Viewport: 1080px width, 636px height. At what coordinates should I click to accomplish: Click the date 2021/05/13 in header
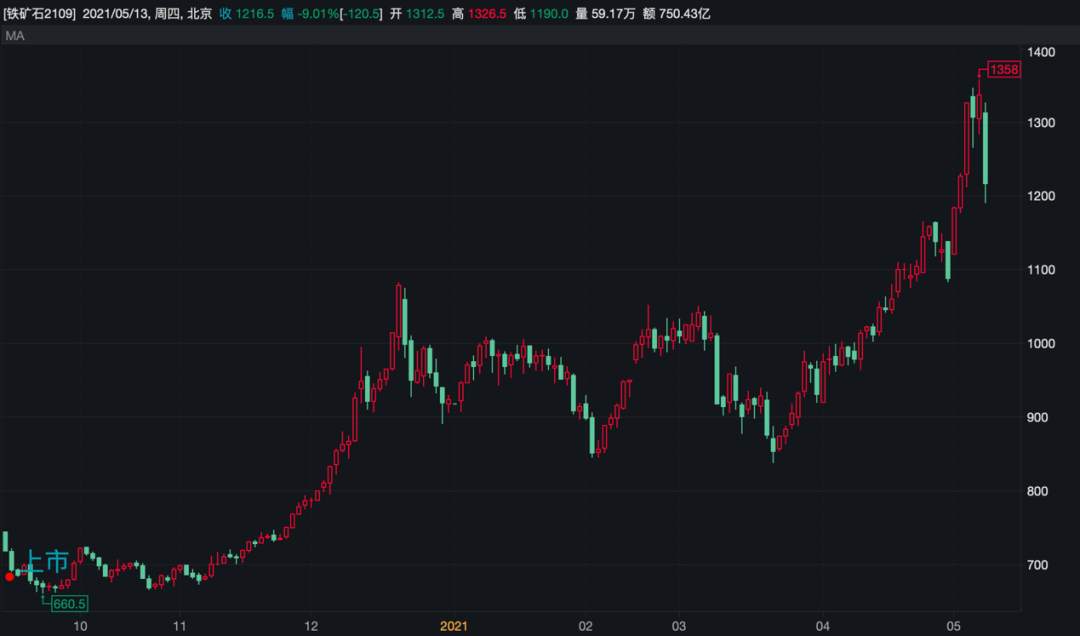(115, 13)
